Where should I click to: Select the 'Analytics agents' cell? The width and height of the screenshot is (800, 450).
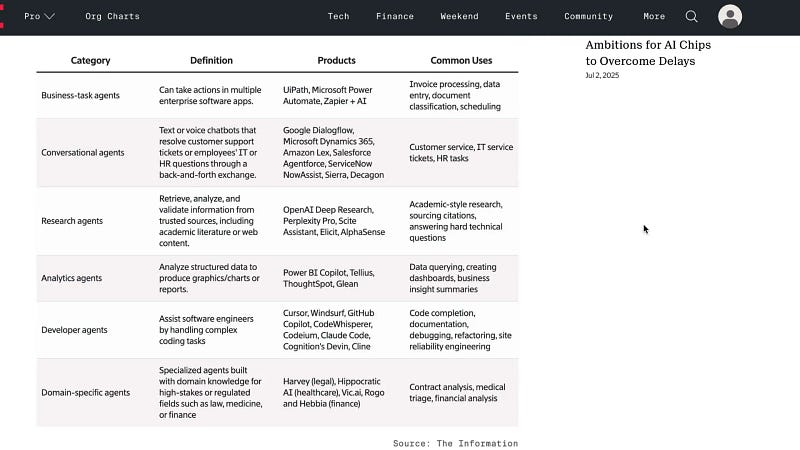[71, 278]
